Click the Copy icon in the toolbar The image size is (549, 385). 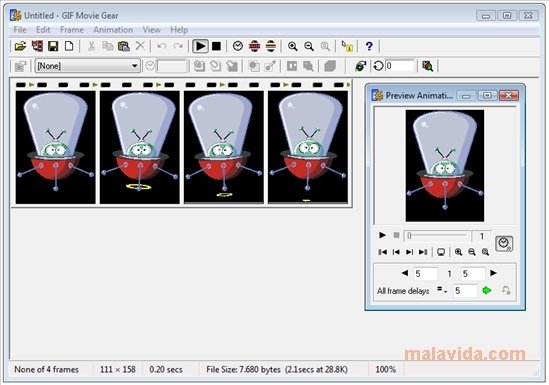click(107, 46)
